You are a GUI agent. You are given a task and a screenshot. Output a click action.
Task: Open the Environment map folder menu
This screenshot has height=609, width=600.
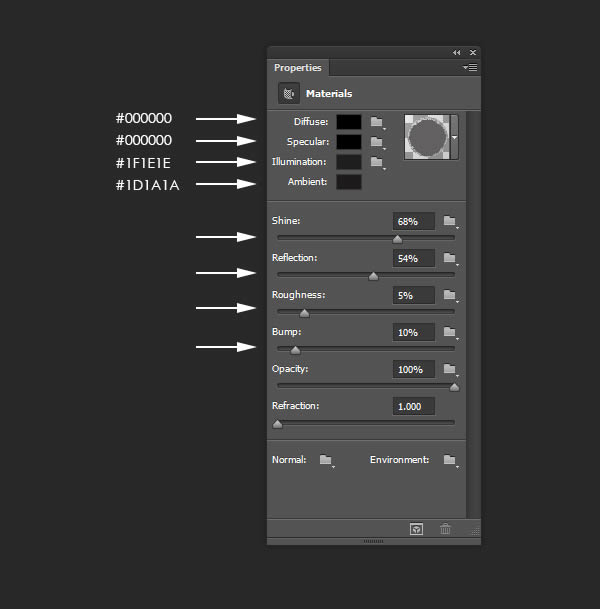tap(450, 460)
